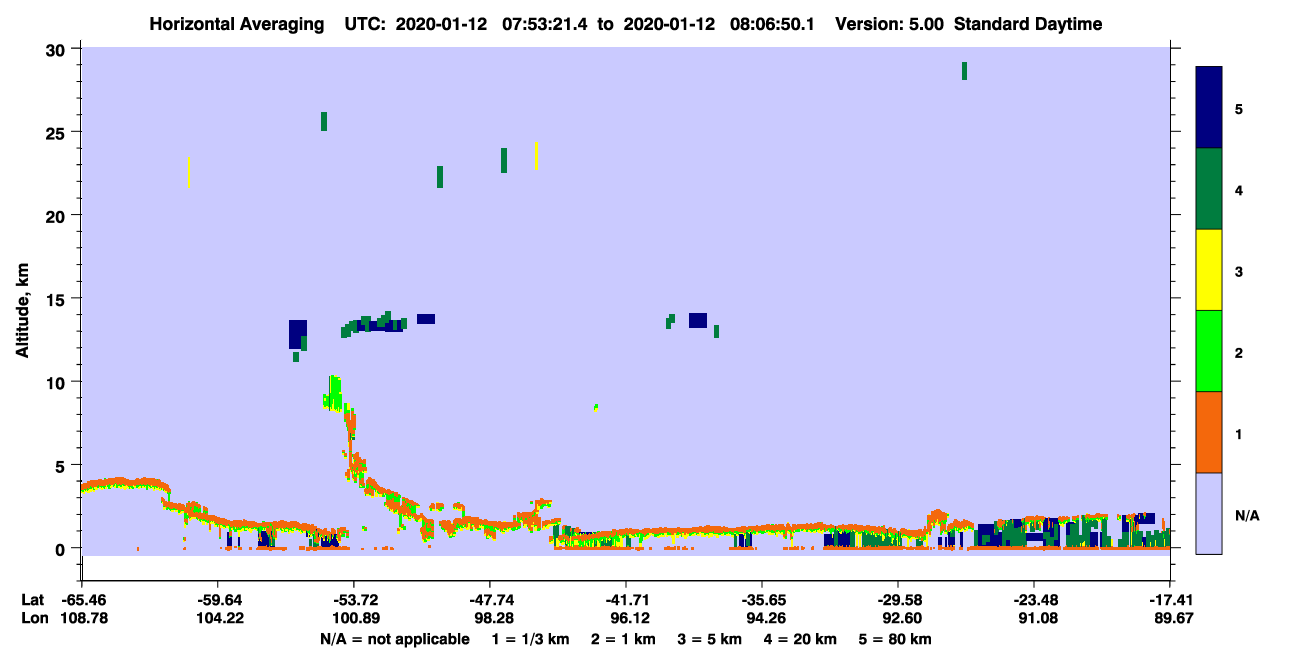This screenshot has height=667, width=1300.
Task: Click the colorbar label '5'
Action: coord(1239,109)
